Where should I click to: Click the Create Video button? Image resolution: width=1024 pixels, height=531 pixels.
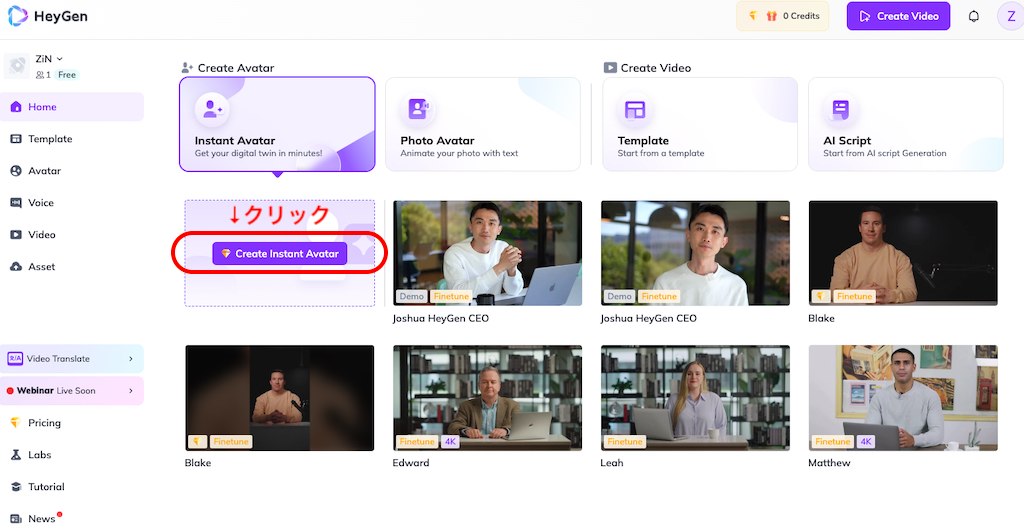[x=898, y=16]
